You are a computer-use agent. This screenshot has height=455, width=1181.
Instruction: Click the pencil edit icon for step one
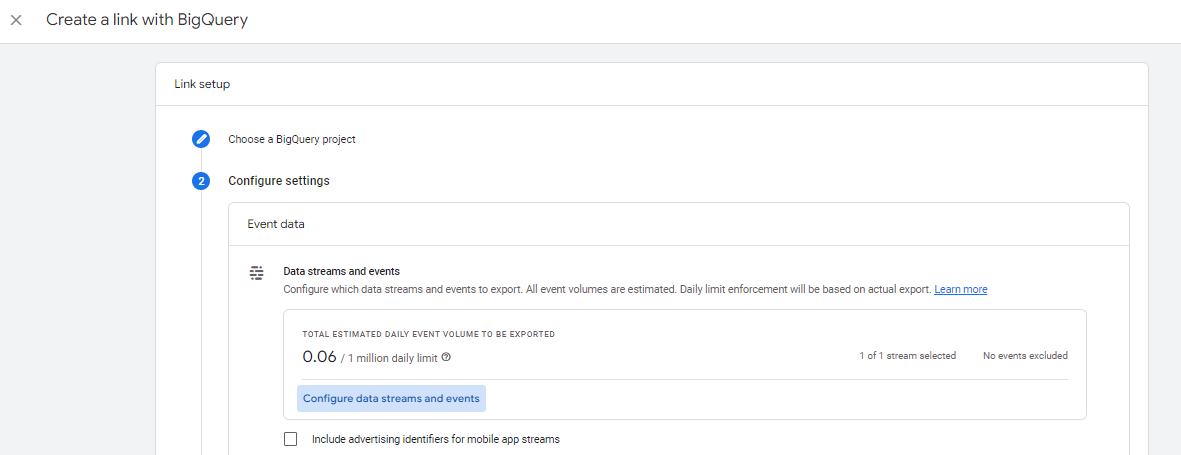click(x=201, y=139)
